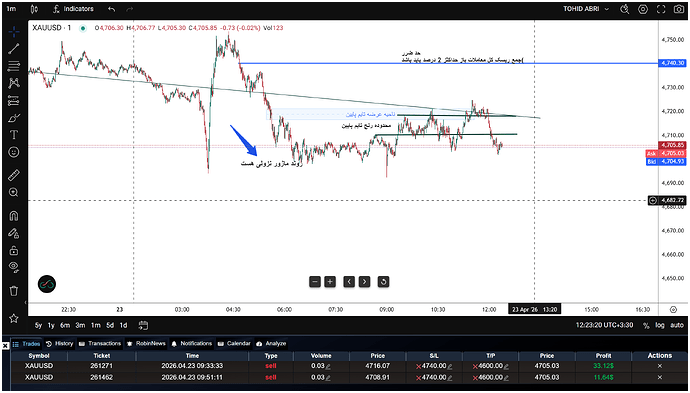Screen dimensions: 690x393
Task: Open the Fibonacci retracement tools
Action: [x=14, y=66]
